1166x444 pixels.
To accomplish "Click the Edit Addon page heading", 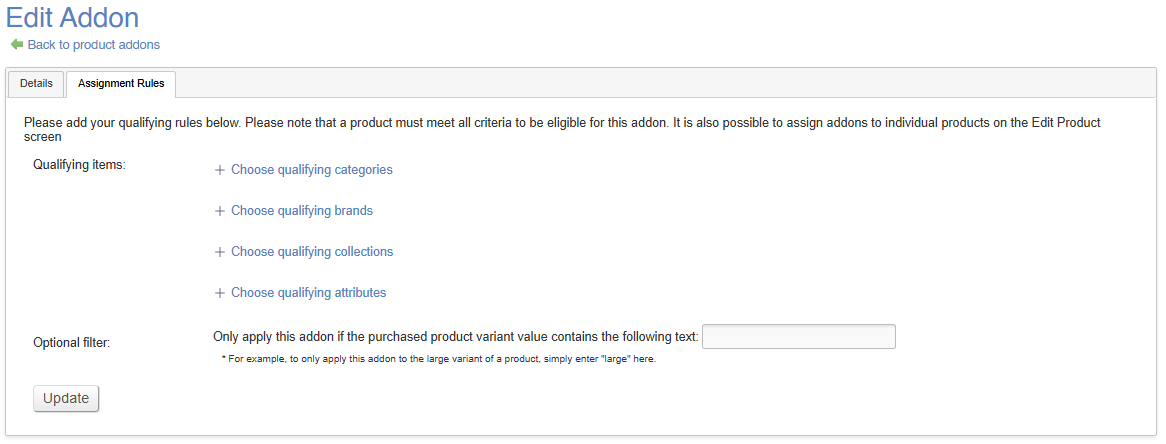I will 72,17.
